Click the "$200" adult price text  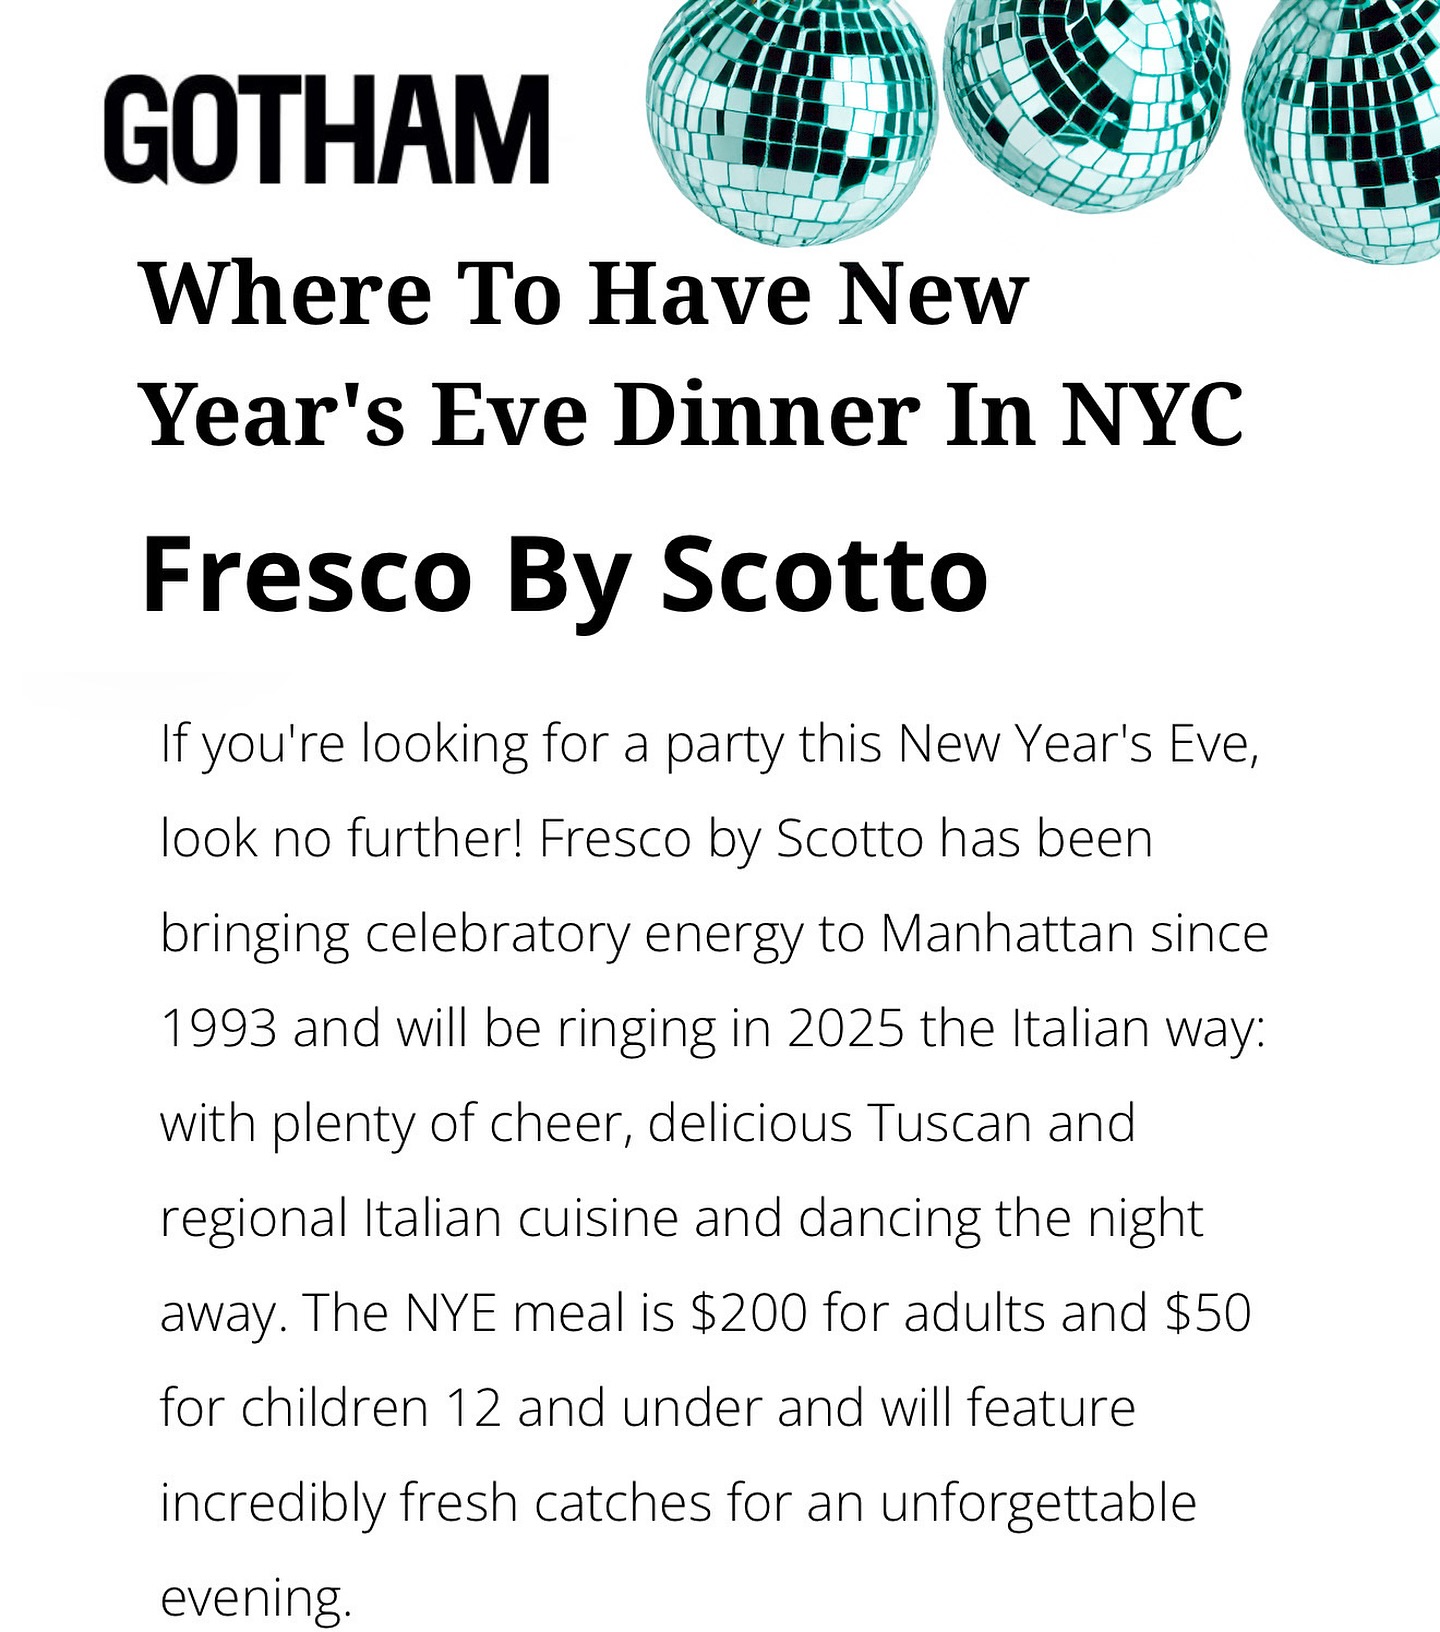pos(748,1313)
